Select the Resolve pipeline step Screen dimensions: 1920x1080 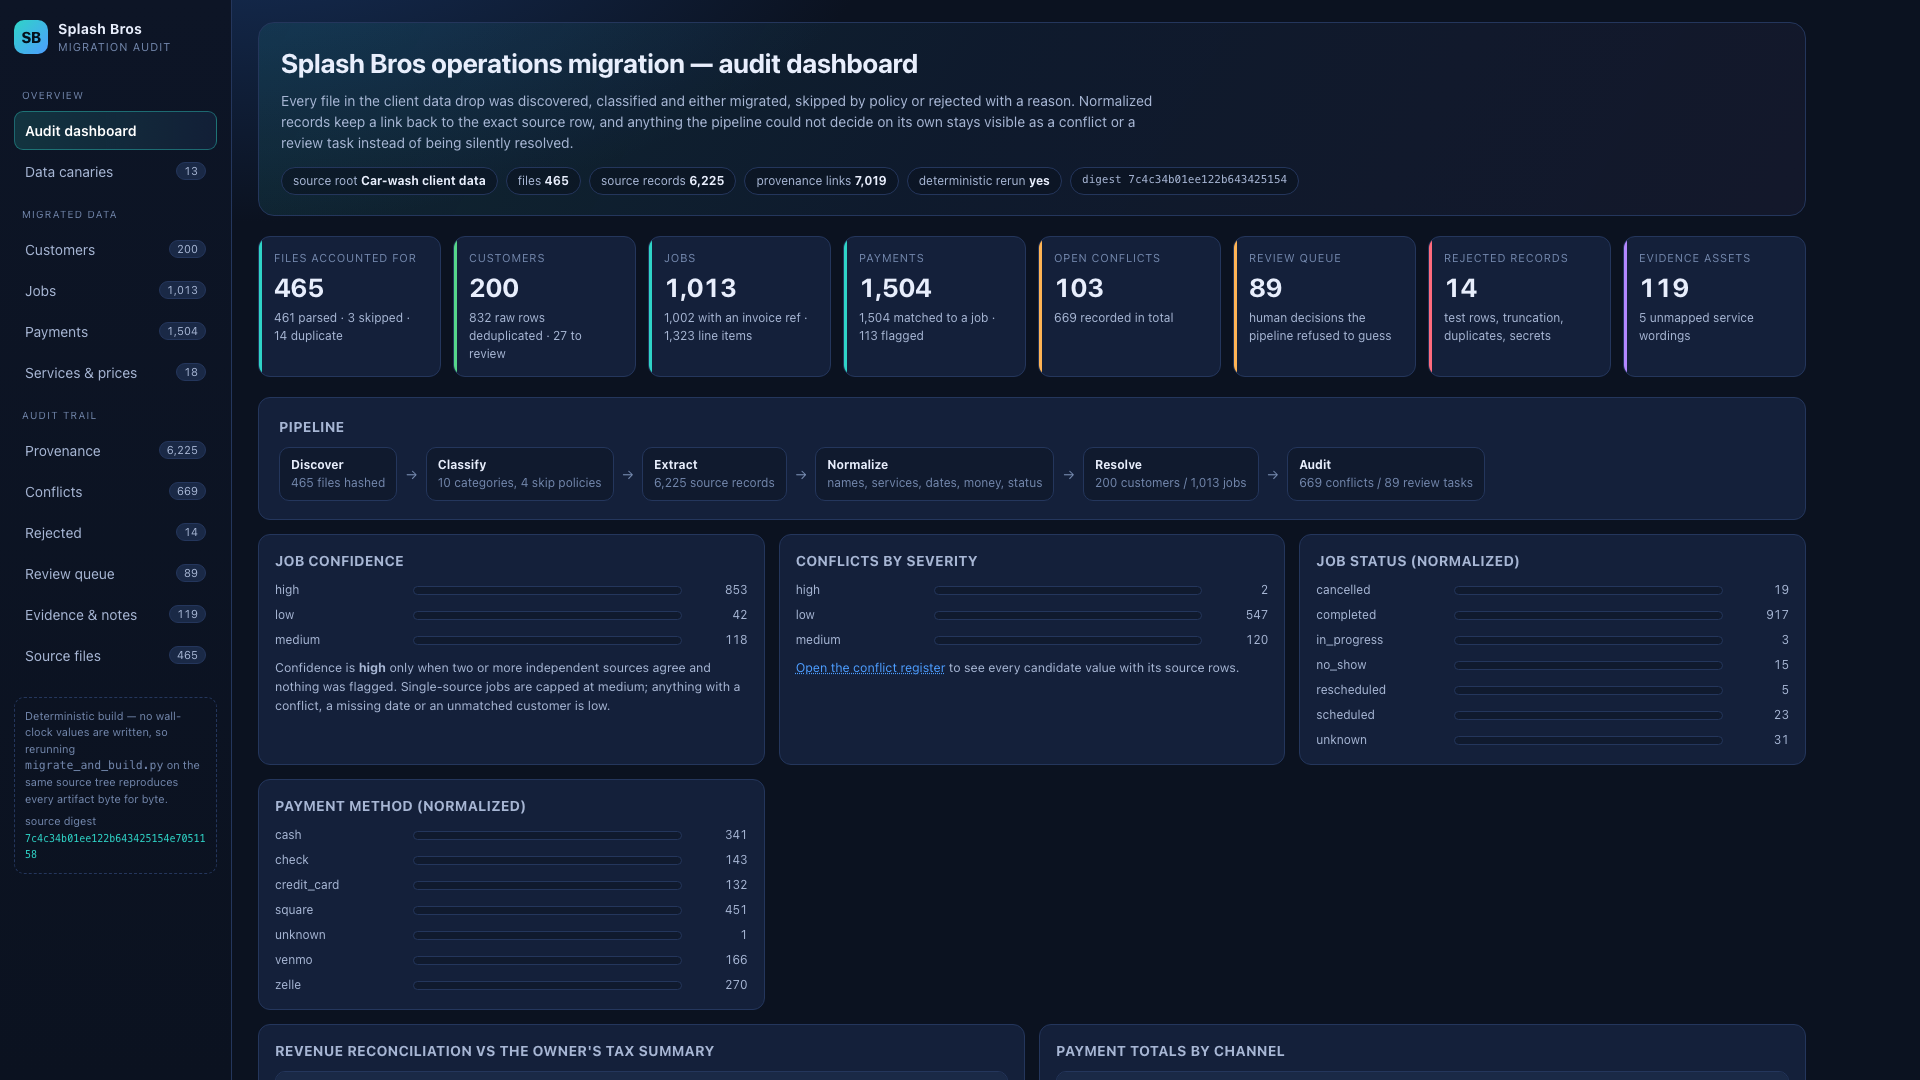pyautogui.click(x=1171, y=474)
